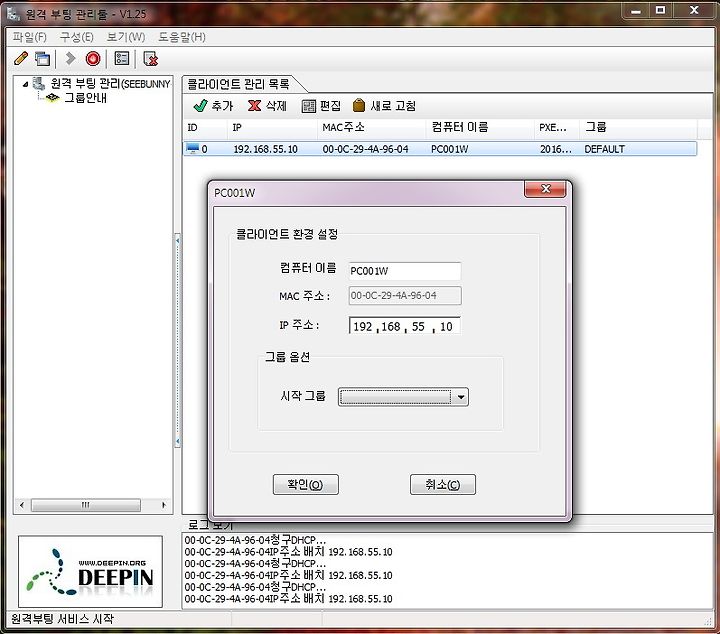Sort by the PXE... column header
This screenshot has height=634, width=720.
pos(557,128)
